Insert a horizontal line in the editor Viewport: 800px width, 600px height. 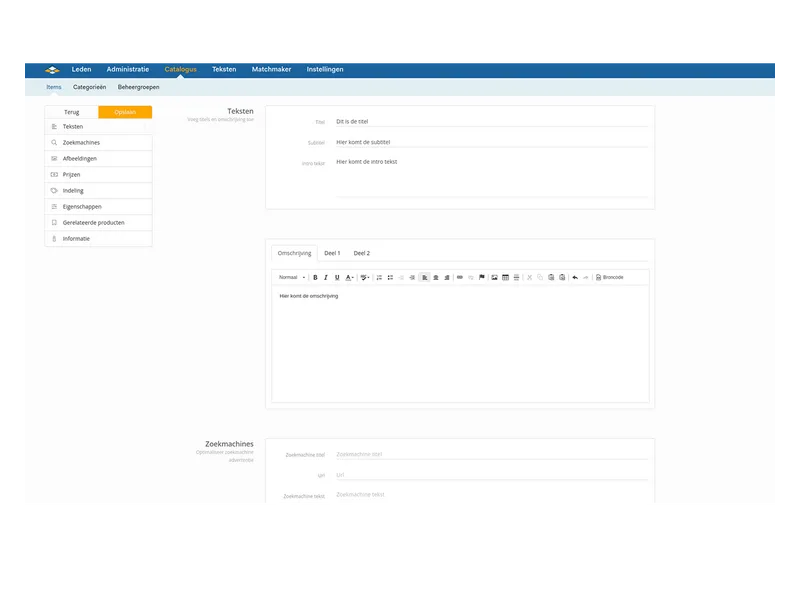click(516, 278)
